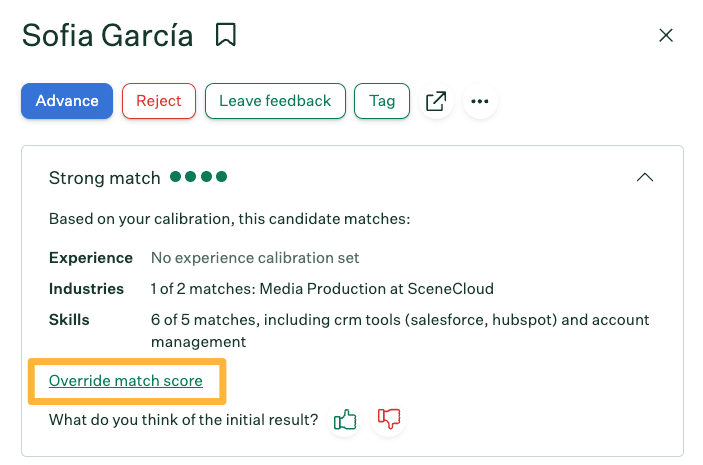Click 'What do you think of the initial result?'

183,420
